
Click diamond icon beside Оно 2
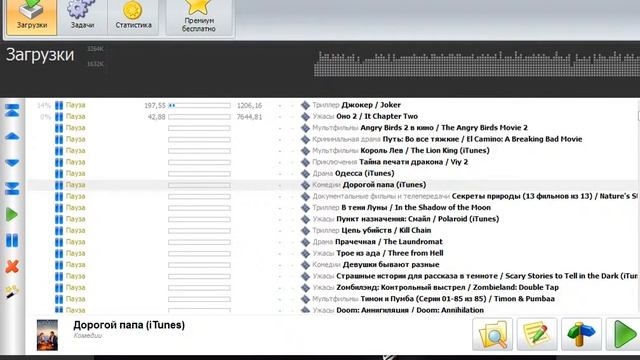point(305,117)
